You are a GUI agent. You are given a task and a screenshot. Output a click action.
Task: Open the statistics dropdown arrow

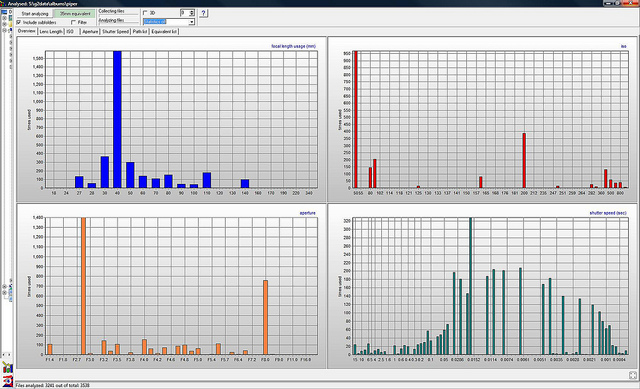click(191, 22)
